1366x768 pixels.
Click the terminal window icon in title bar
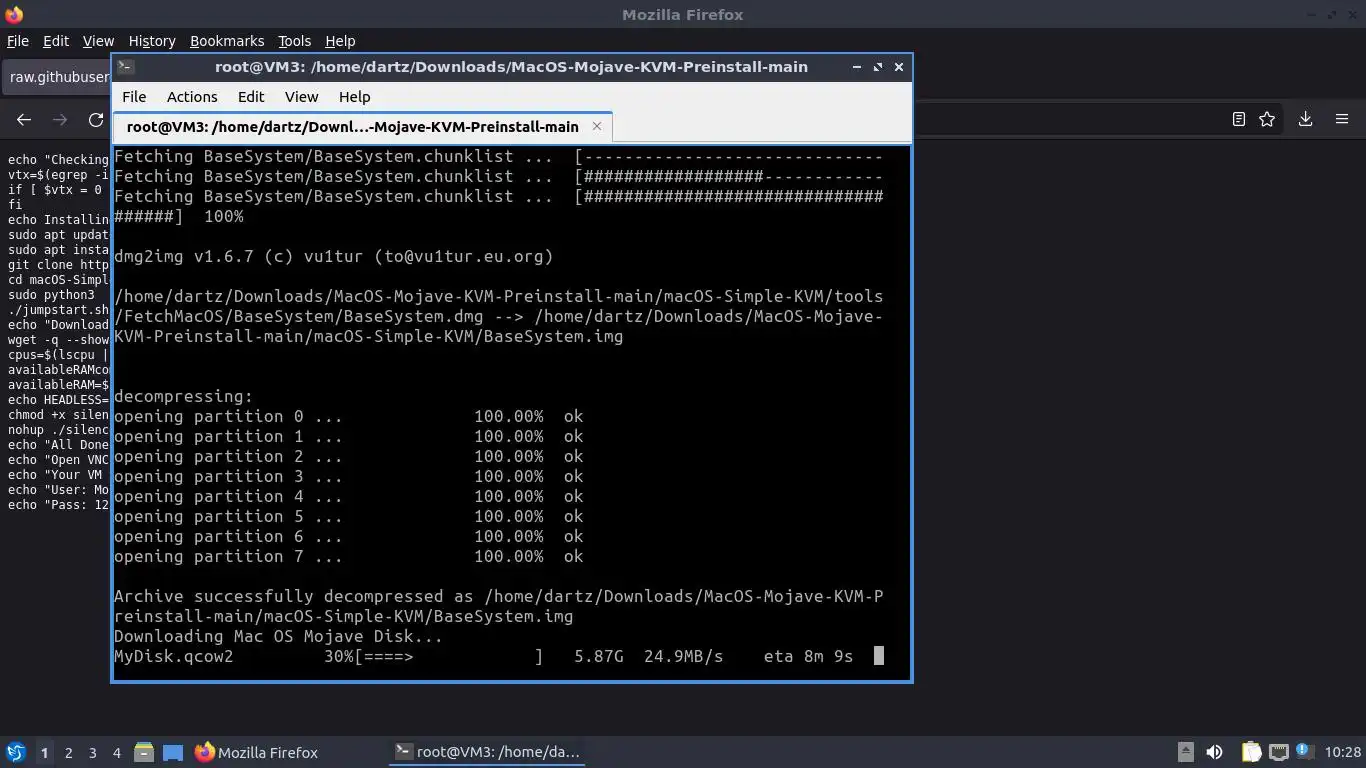click(126, 67)
